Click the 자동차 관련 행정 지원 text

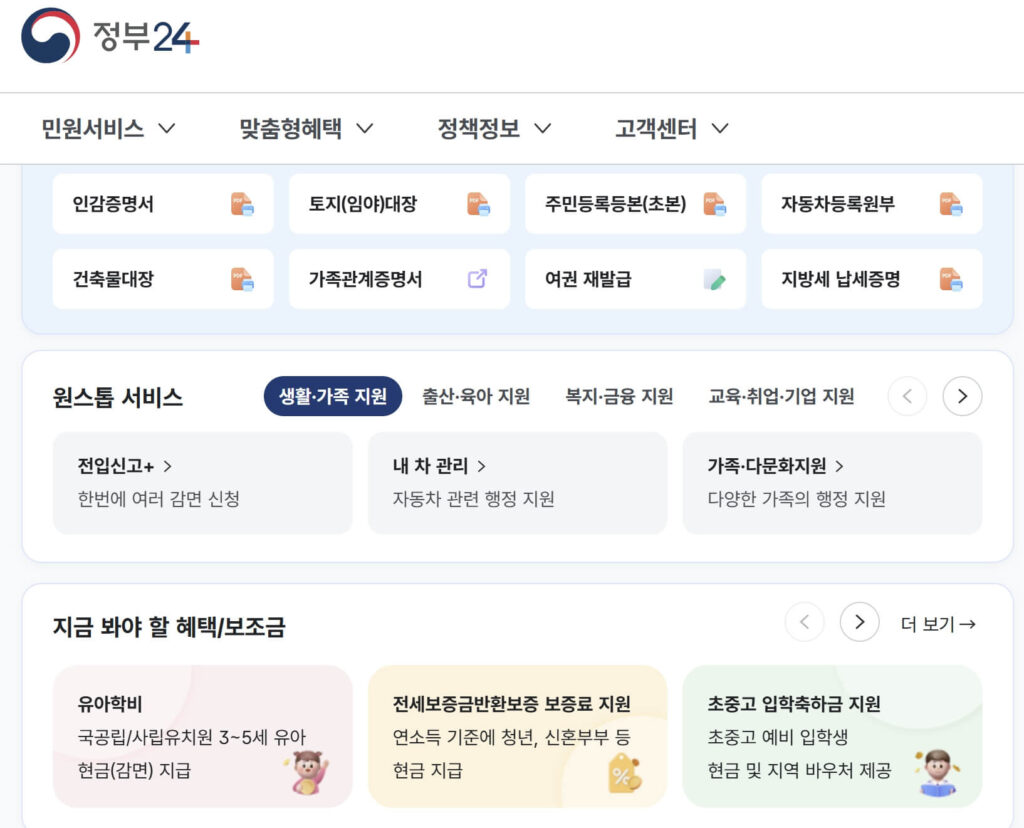(x=473, y=499)
